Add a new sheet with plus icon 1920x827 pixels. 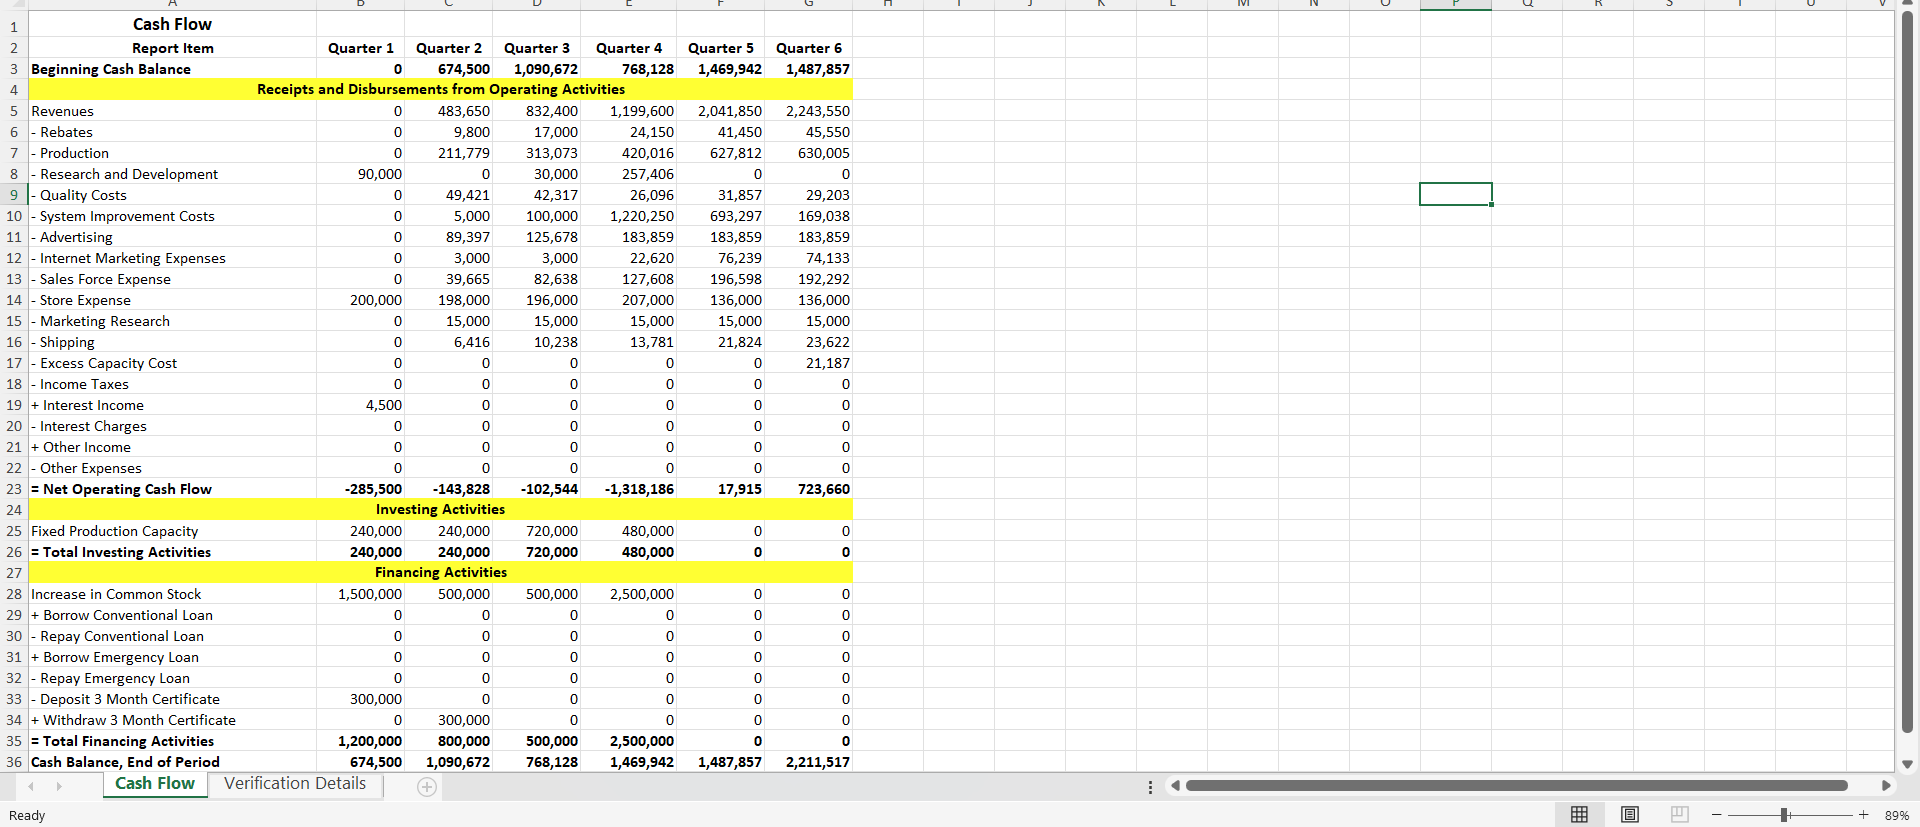point(427,787)
